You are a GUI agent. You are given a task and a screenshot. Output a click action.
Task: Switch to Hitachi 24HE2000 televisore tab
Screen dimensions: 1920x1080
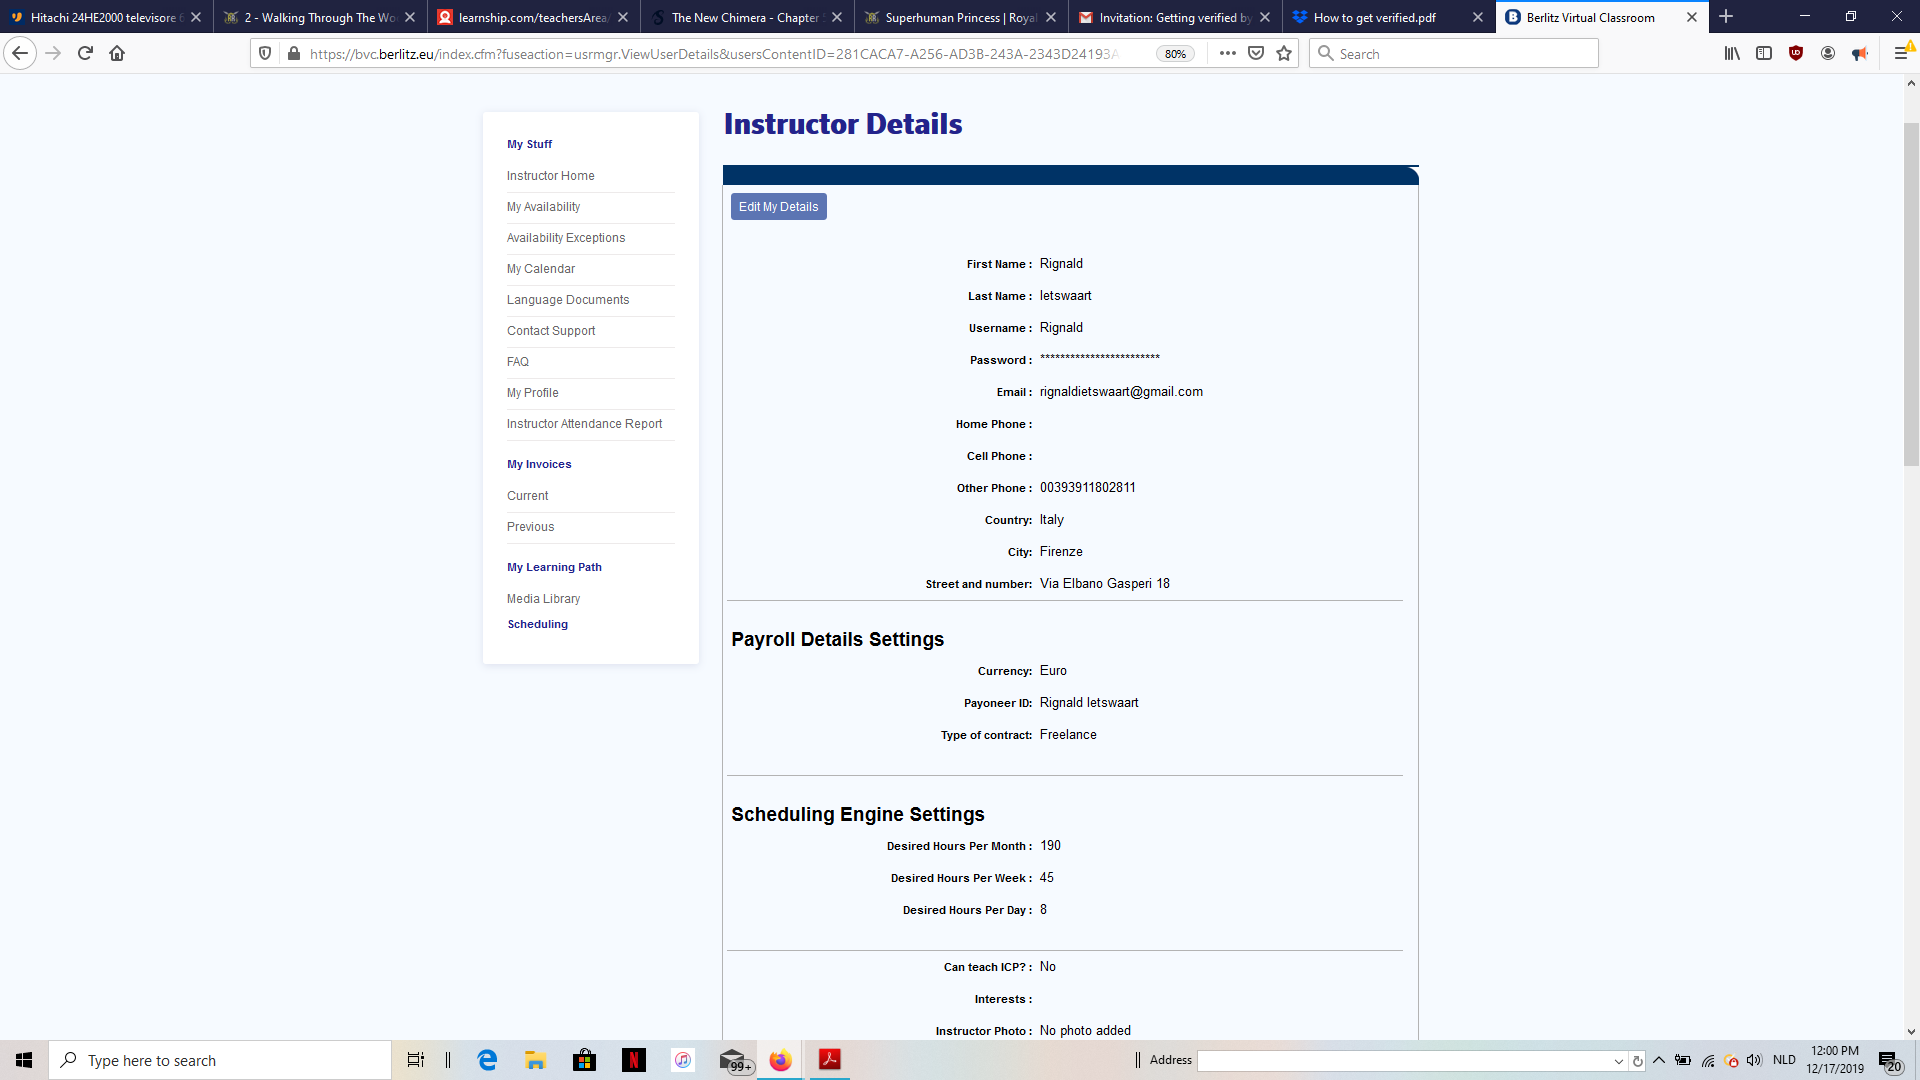(x=102, y=18)
